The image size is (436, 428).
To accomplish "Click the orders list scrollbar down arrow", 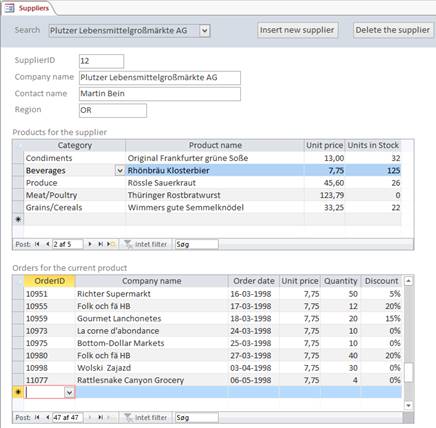I will point(409,405).
